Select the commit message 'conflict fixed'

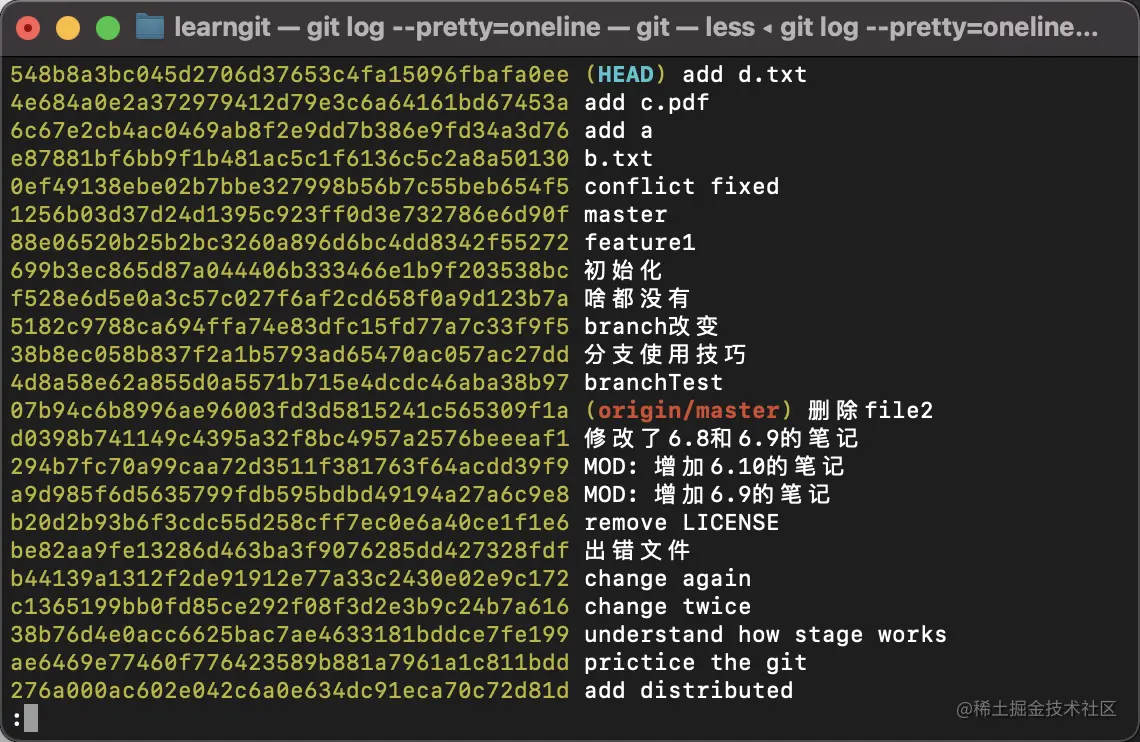tap(682, 186)
